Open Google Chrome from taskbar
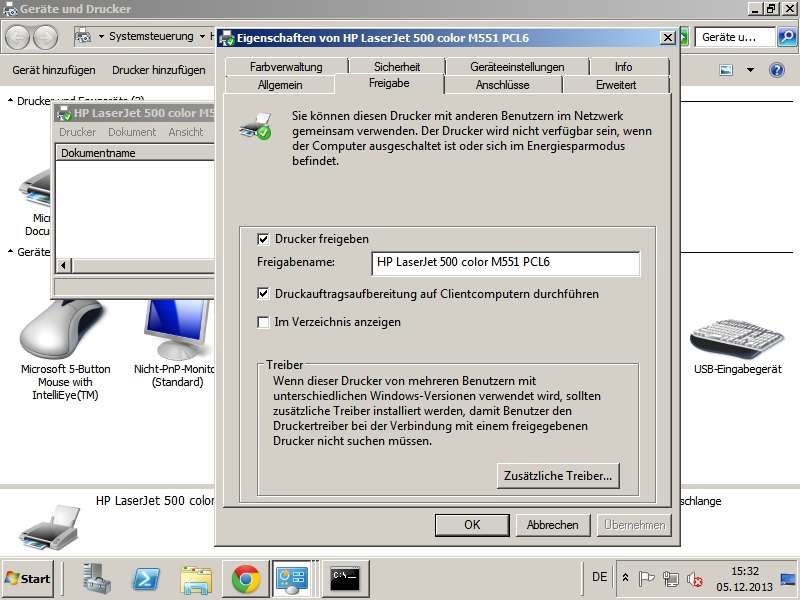 [245, 579]
